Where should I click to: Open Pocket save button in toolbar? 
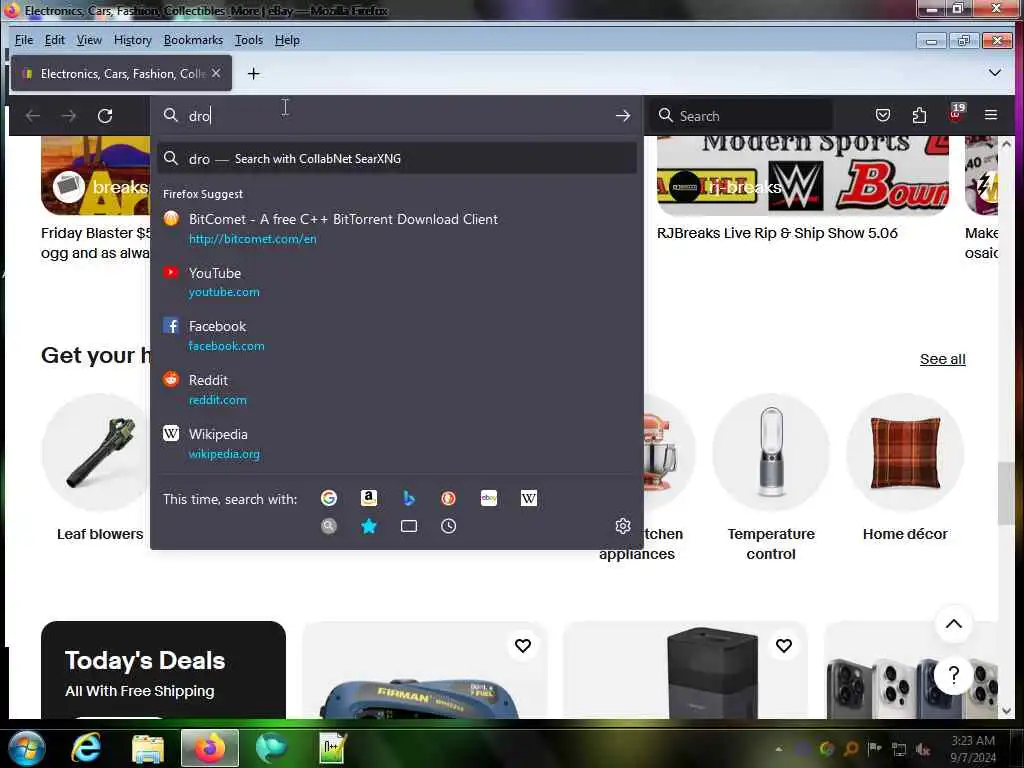tap(882, 116)
